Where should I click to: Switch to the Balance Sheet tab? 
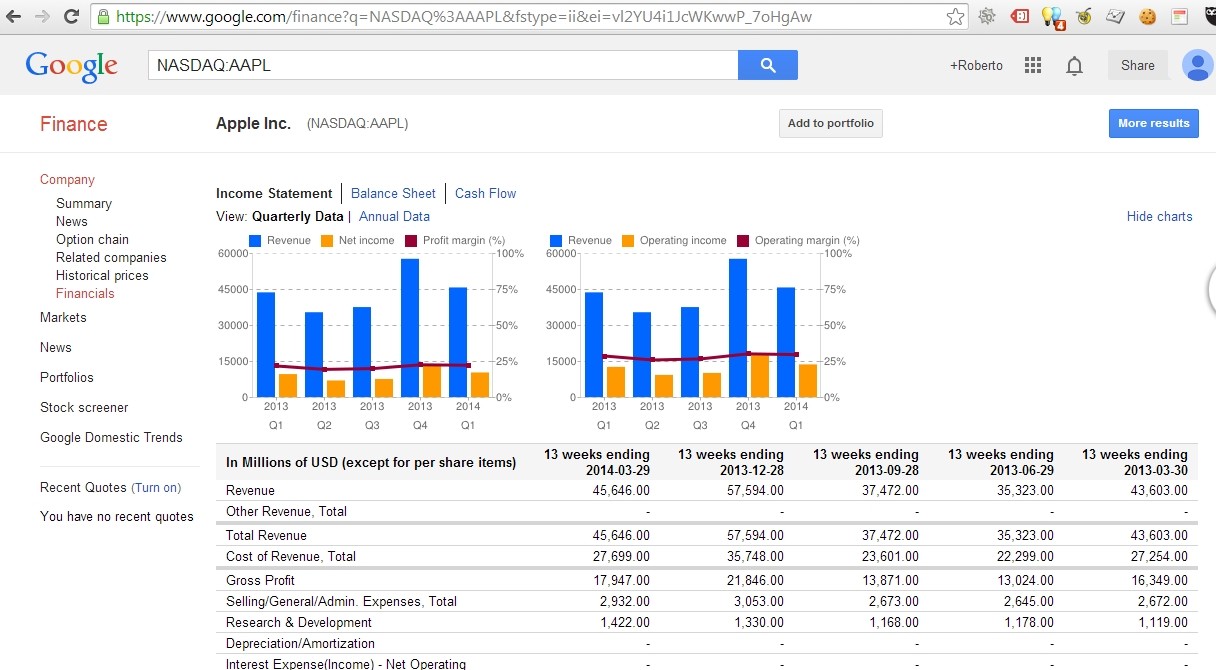(393, 194)
